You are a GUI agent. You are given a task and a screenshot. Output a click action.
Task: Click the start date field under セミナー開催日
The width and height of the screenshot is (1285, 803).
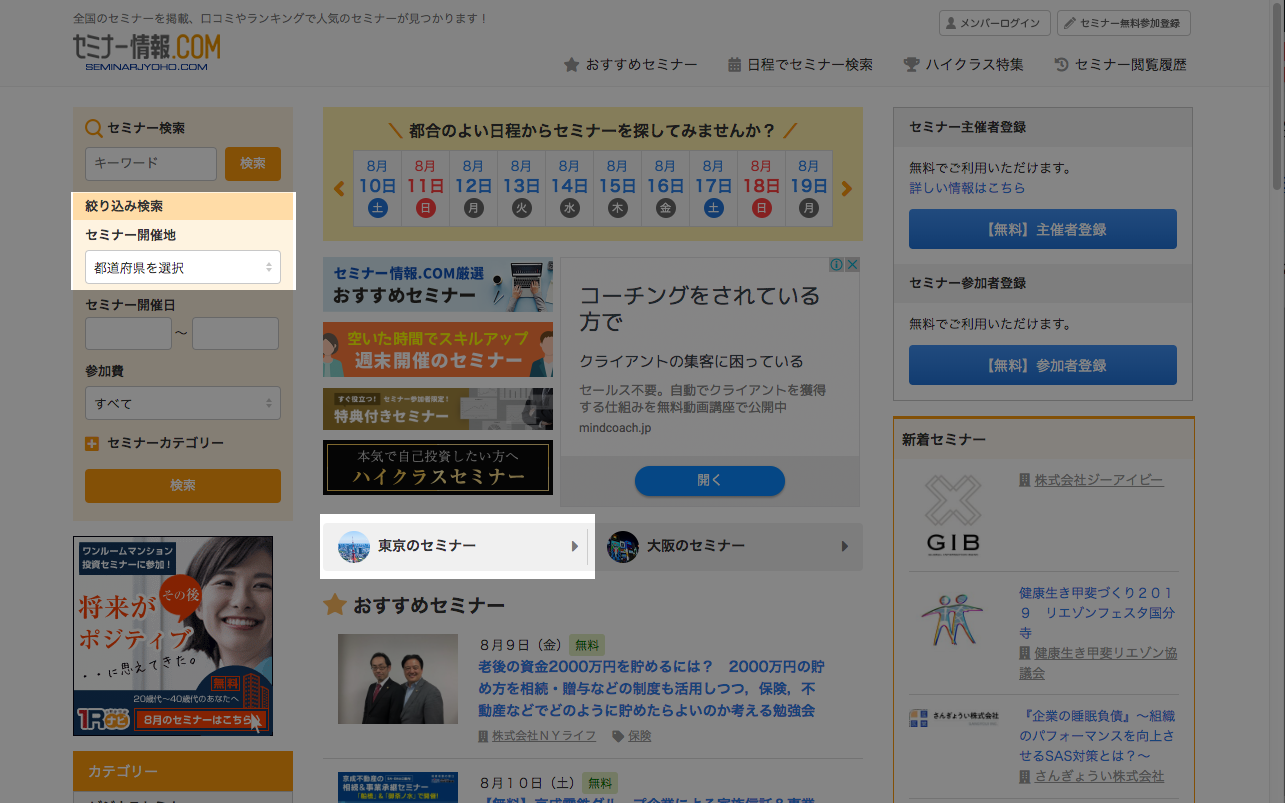coord(128,333)
